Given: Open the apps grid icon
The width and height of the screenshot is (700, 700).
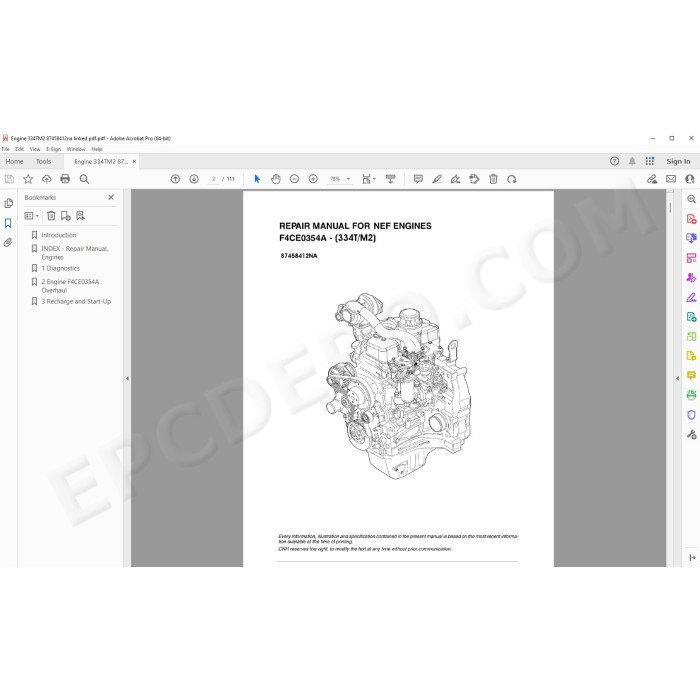Looking at the screenshot, I should coord(650,161).
